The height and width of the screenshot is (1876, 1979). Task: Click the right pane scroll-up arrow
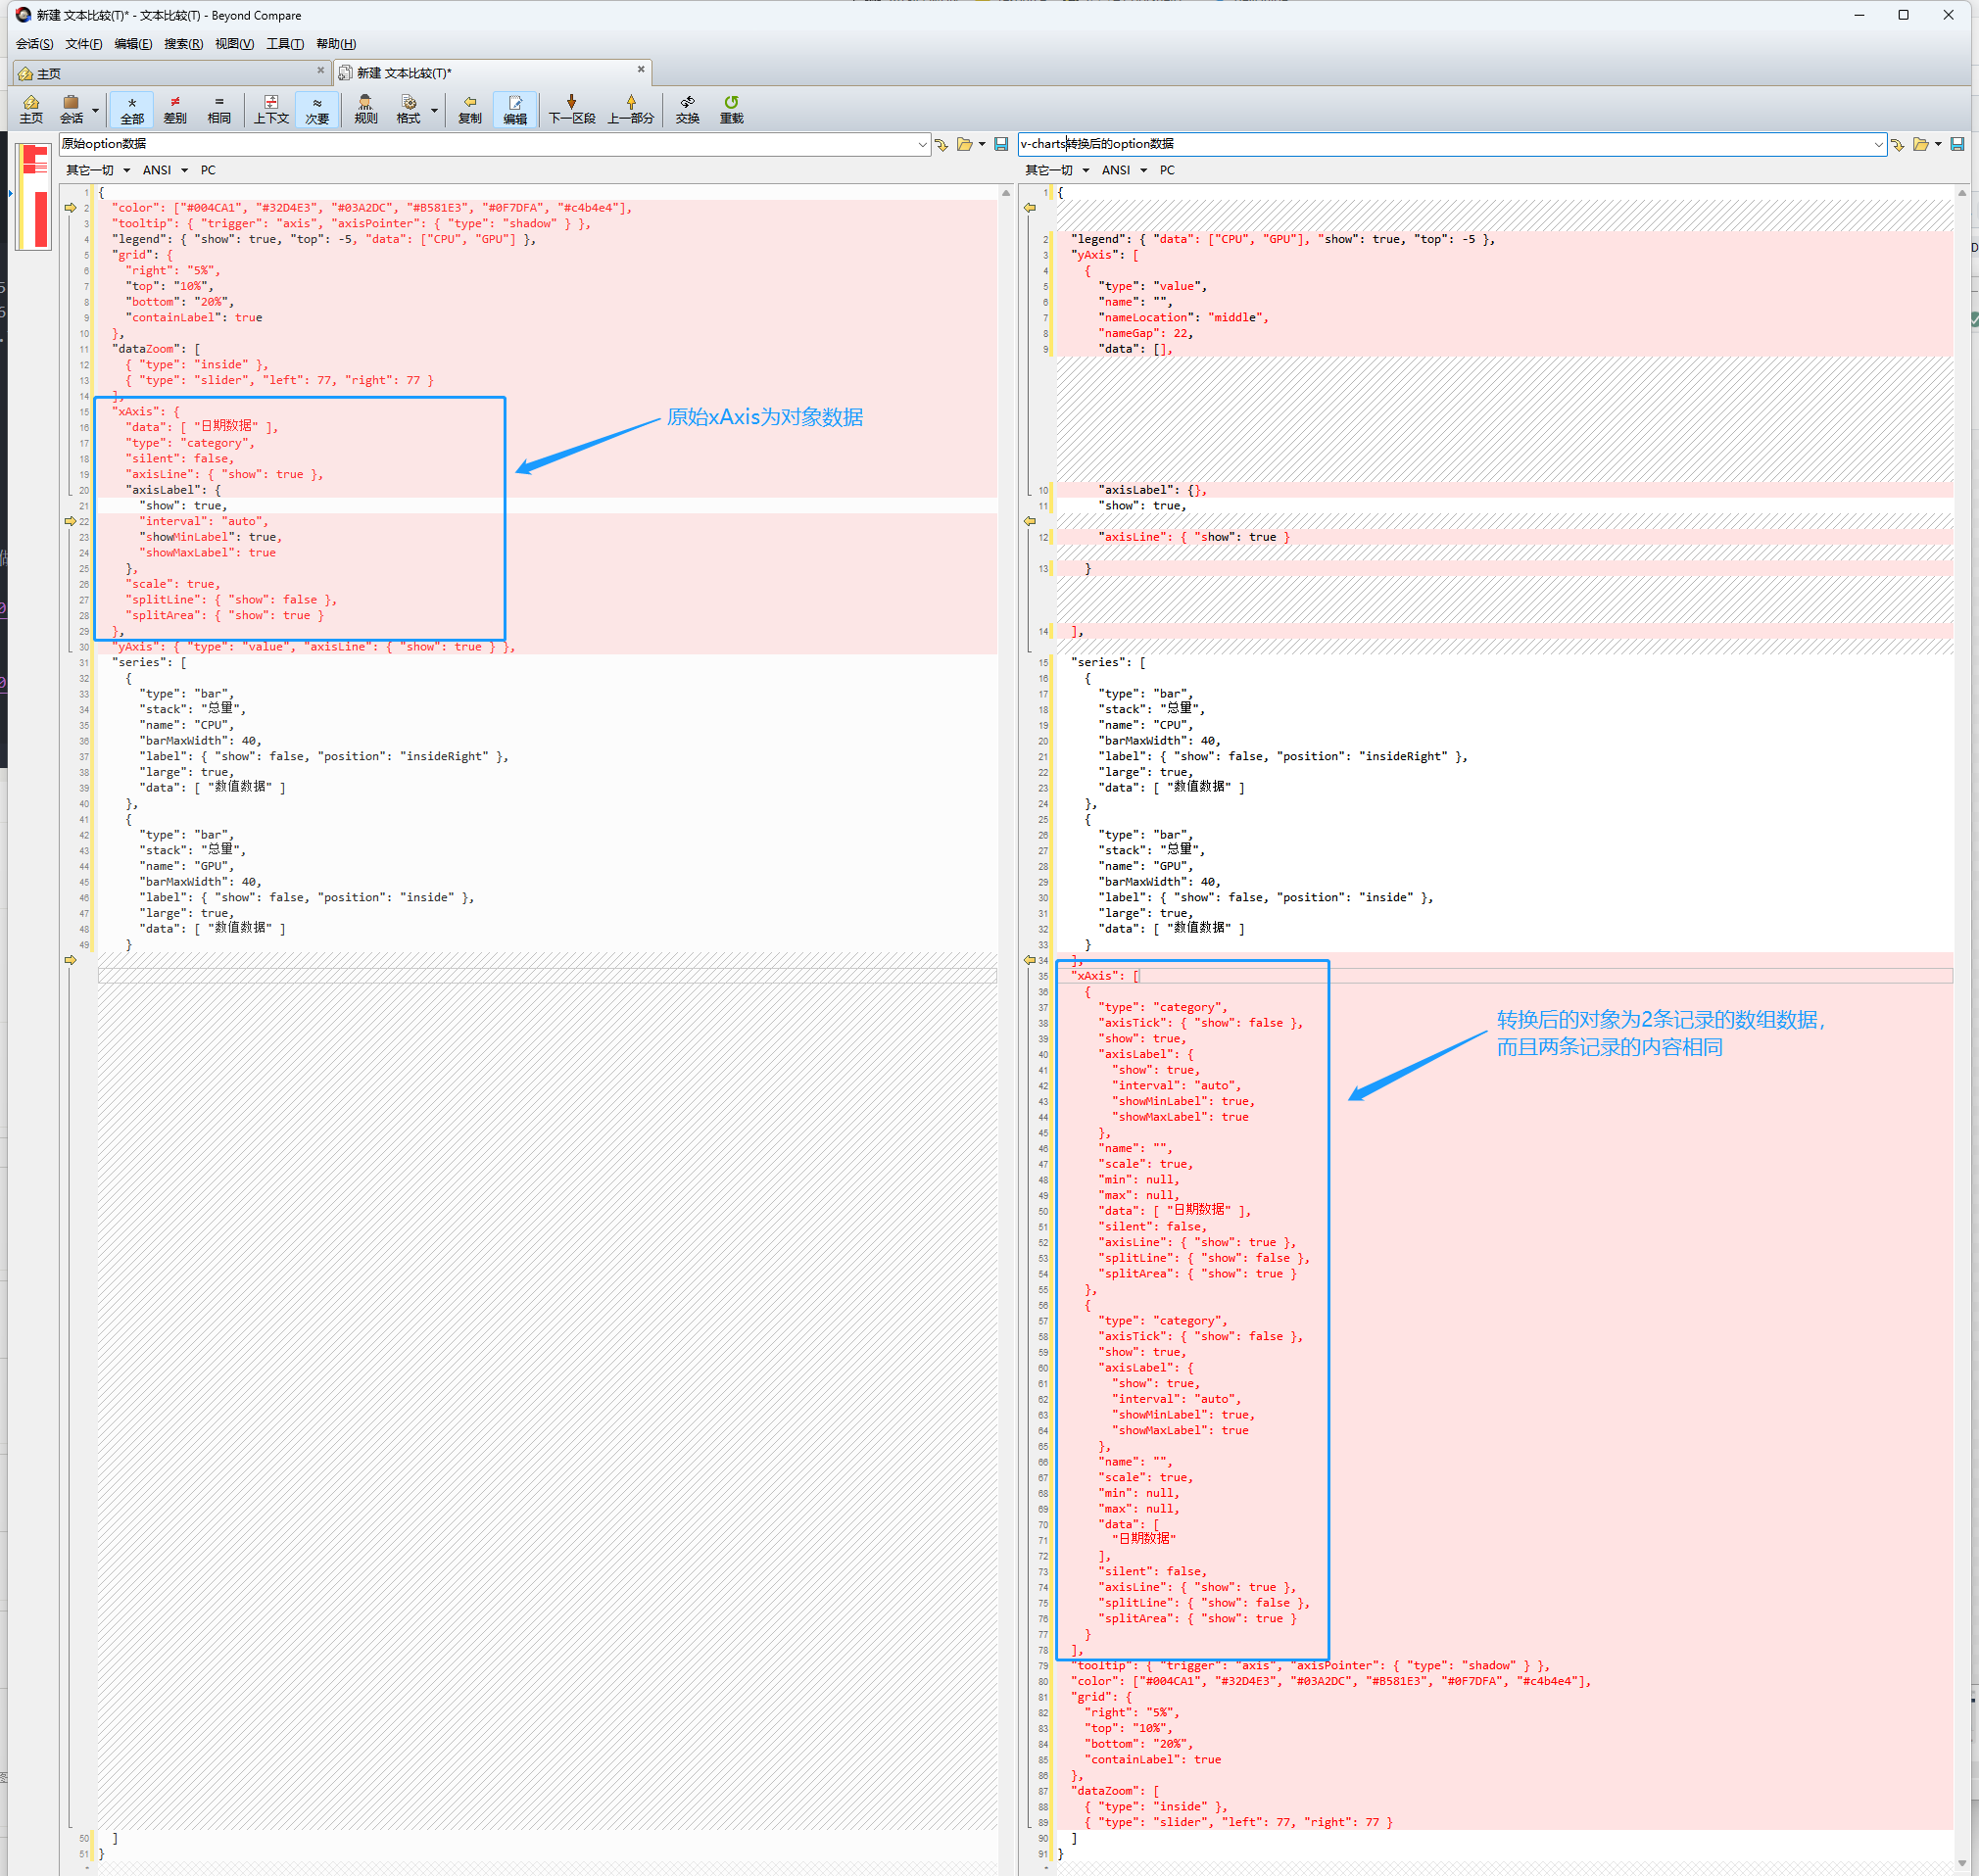[1962, 193]
